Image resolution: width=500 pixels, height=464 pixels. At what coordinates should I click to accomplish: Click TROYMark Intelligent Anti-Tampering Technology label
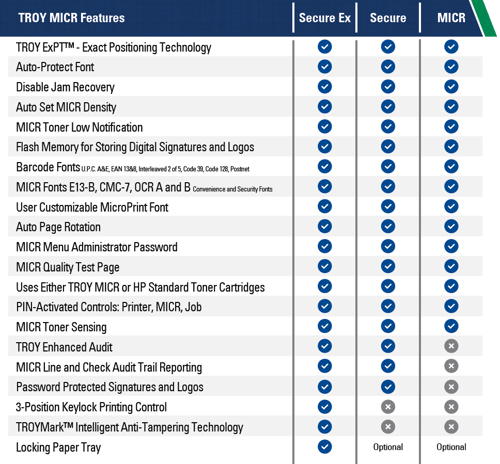(x=130, y=427)
